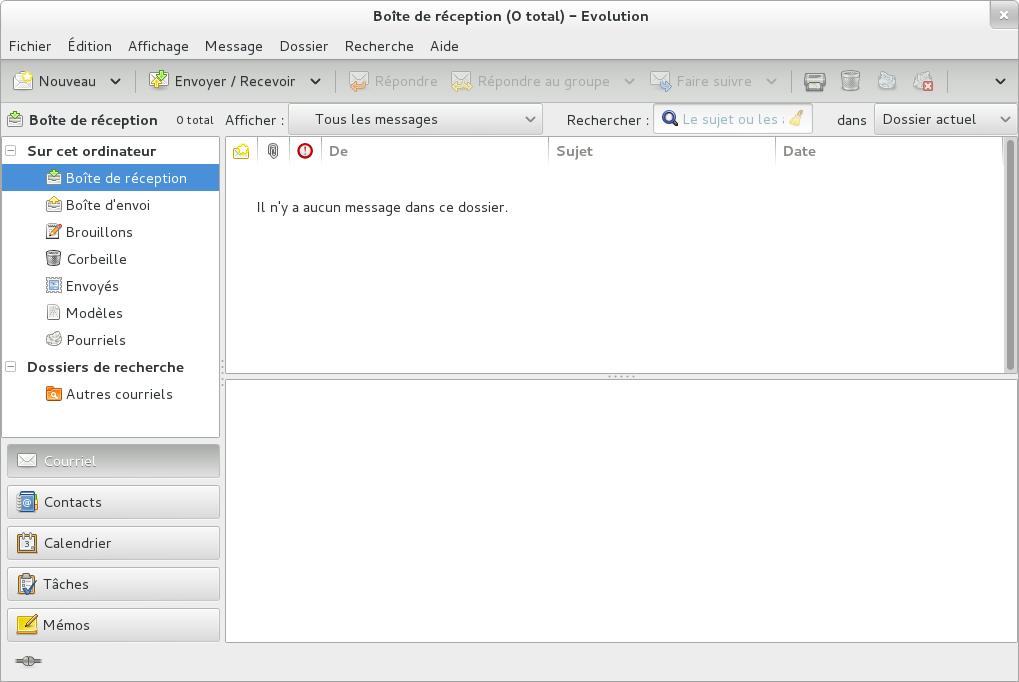Sort by message status column
Screen dimensions: 1019x682
(241, 150)
